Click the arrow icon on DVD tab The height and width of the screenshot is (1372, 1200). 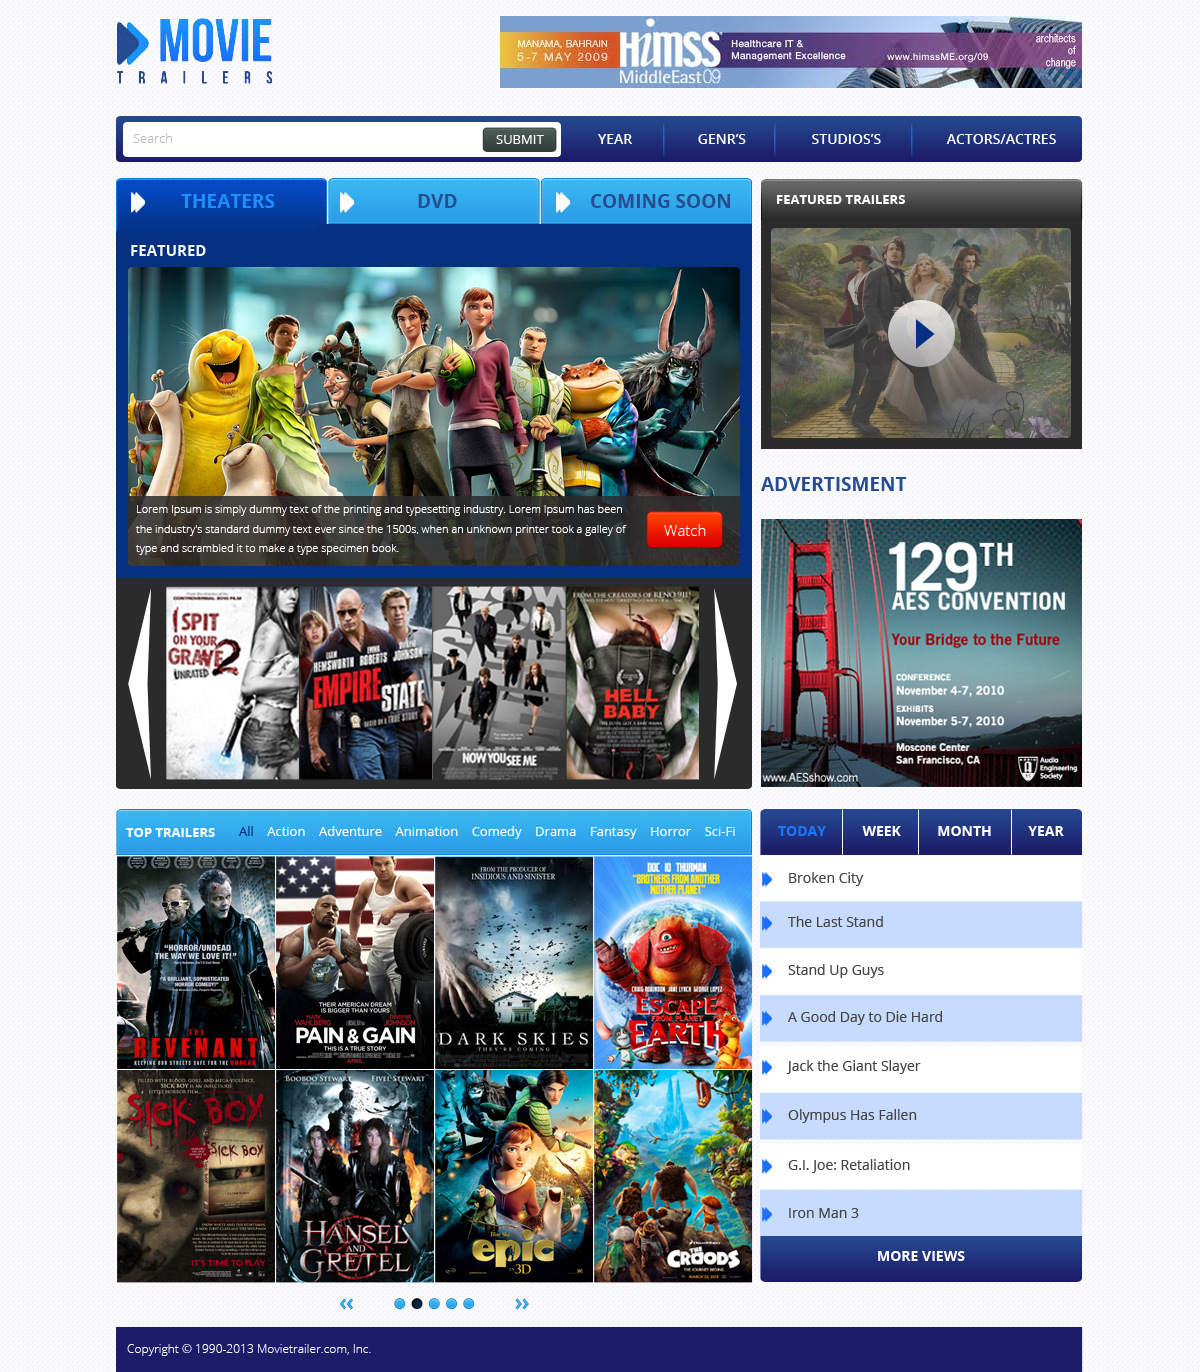(347, 202)
